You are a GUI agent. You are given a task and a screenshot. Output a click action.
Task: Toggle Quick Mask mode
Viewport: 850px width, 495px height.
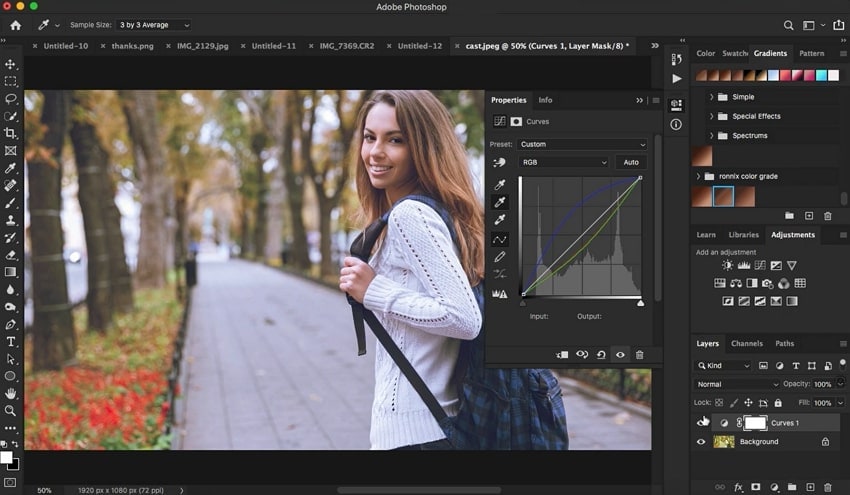tap(10, 482)
